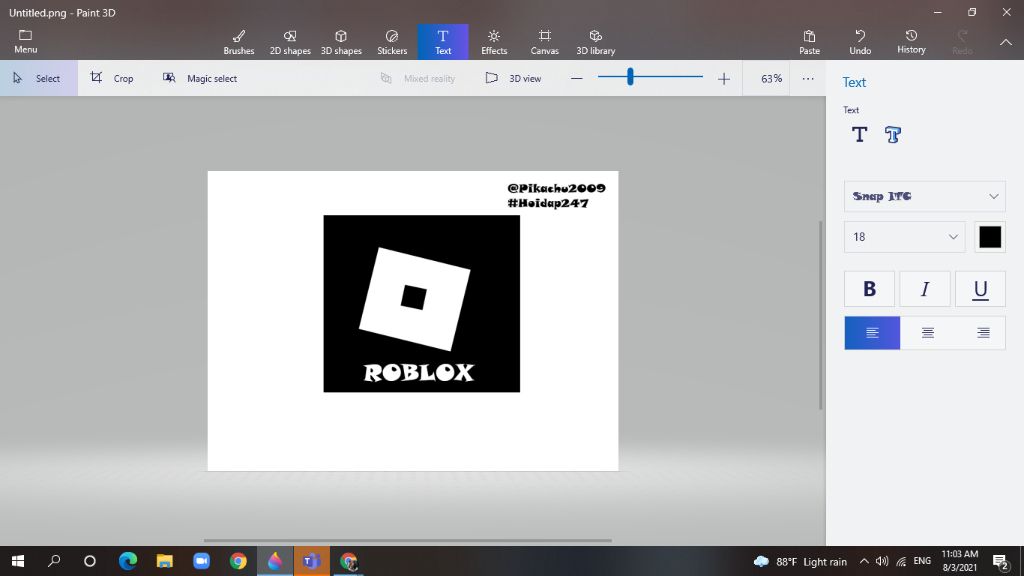The height and width of the screenshot is (576, 1024).
Task: Click the ROBLOX lettering on canvas
Action: click(x=419, y=372)
